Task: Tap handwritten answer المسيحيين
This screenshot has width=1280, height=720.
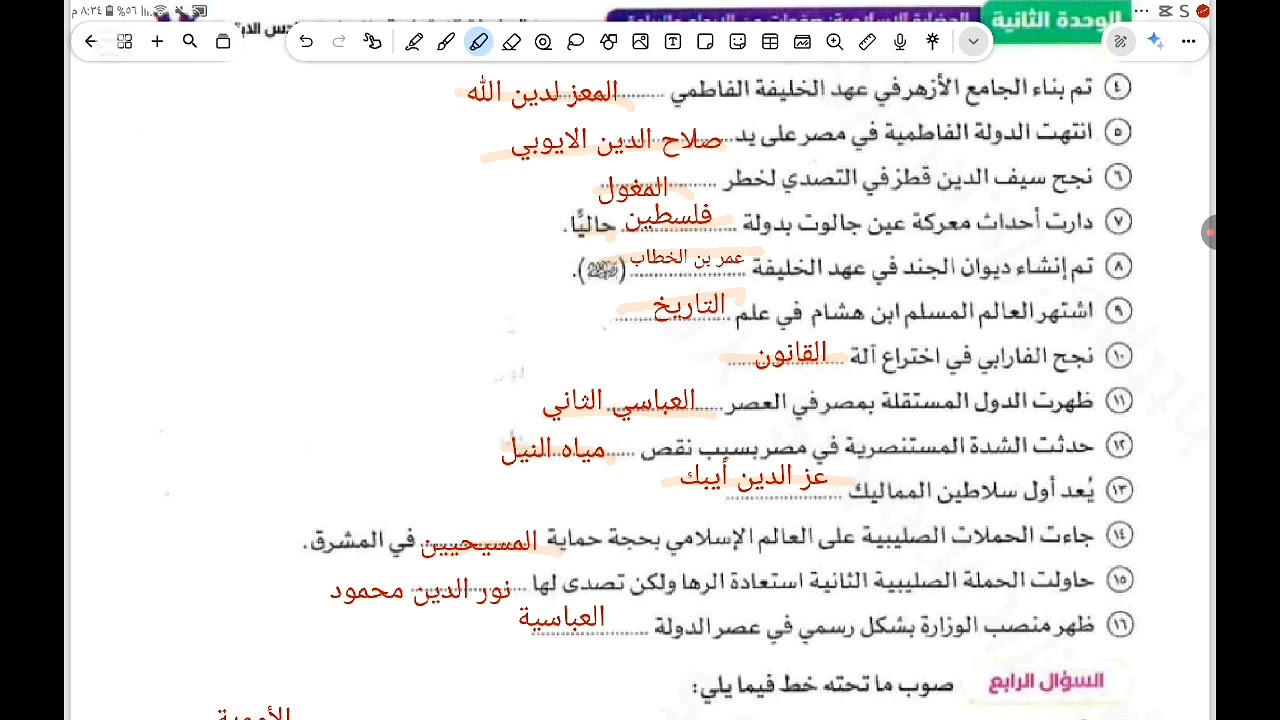Action: tap(479, 543)
